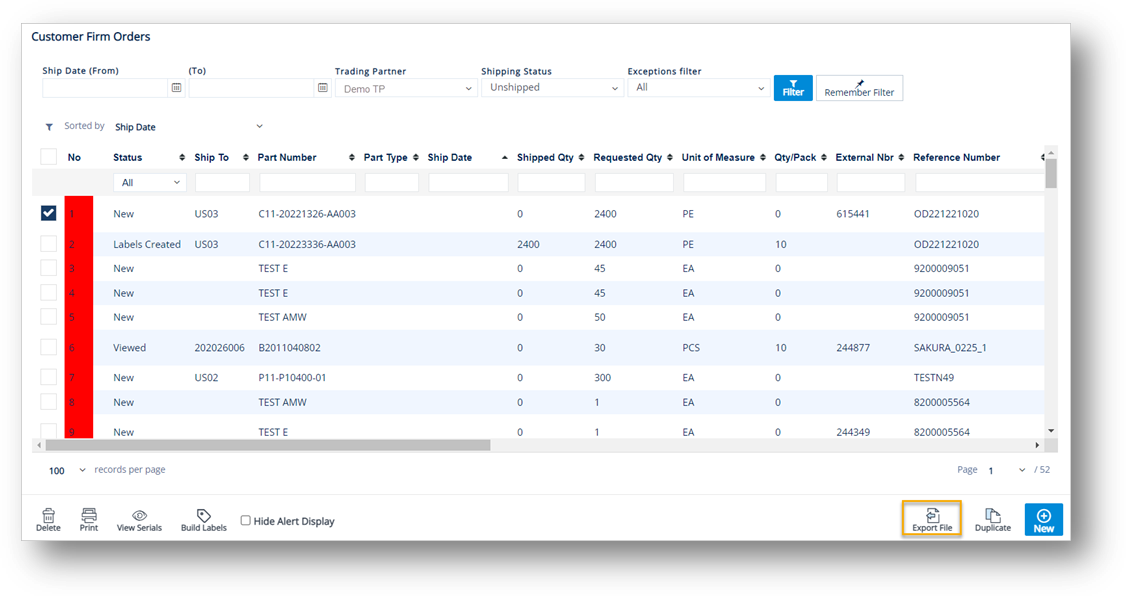Open the (To) date calendar picker
Screen dimensions: 1126x596
coord(323,88)
